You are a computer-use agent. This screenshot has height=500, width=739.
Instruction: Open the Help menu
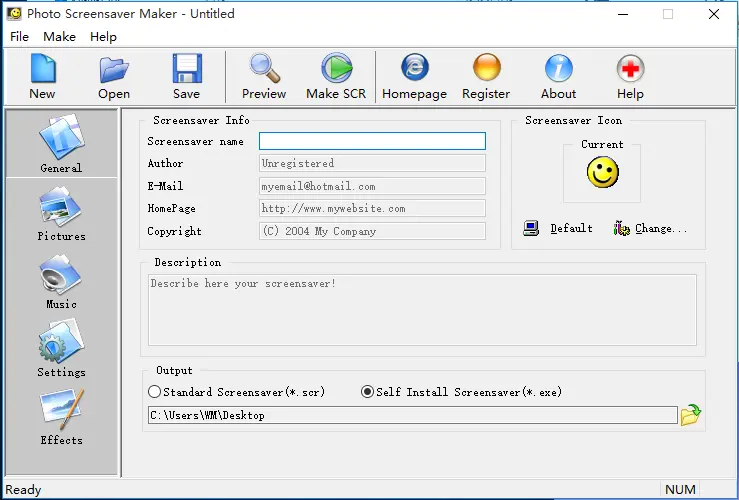coord(103,37)
